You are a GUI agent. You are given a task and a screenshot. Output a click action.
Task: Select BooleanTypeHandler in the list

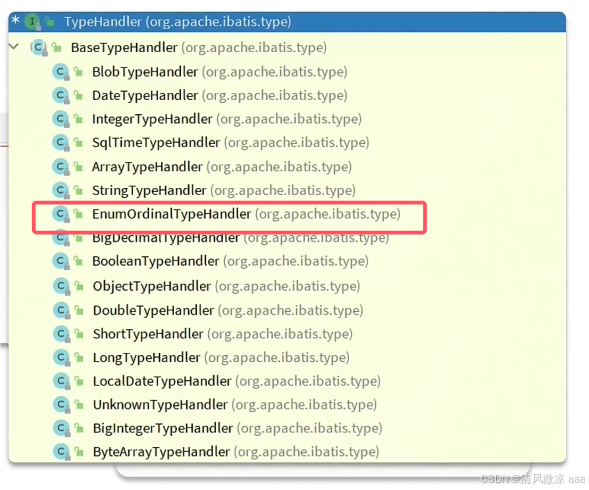coord(231,261)
